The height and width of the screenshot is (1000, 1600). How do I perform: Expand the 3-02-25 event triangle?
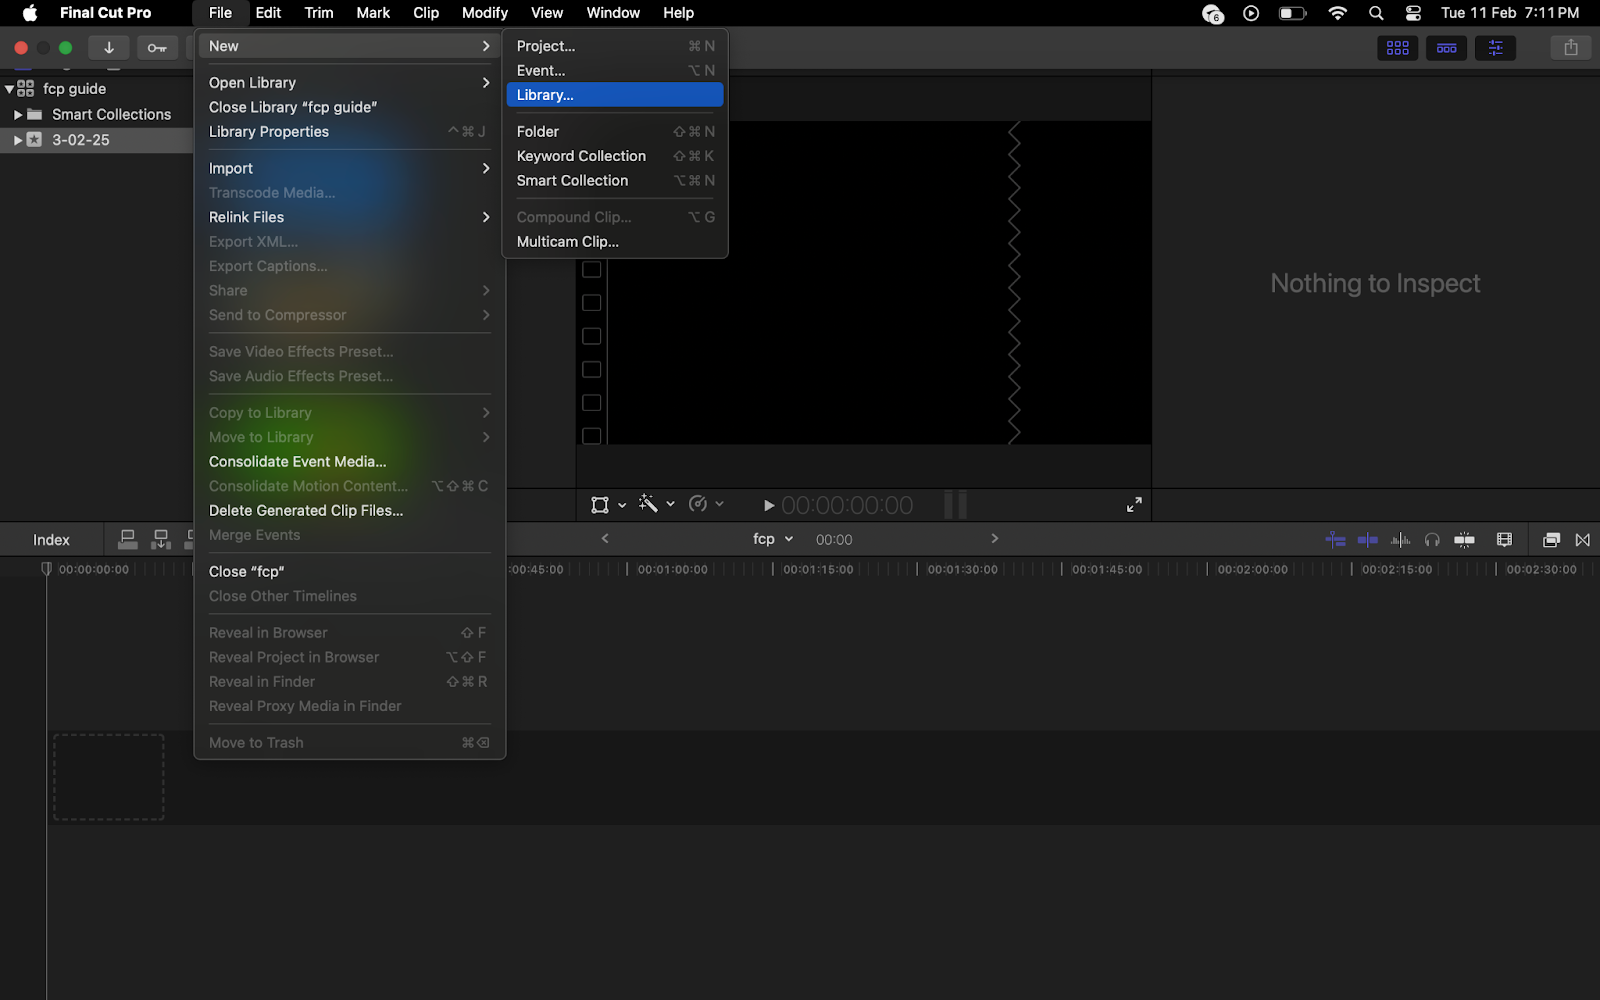click(18, 140)
